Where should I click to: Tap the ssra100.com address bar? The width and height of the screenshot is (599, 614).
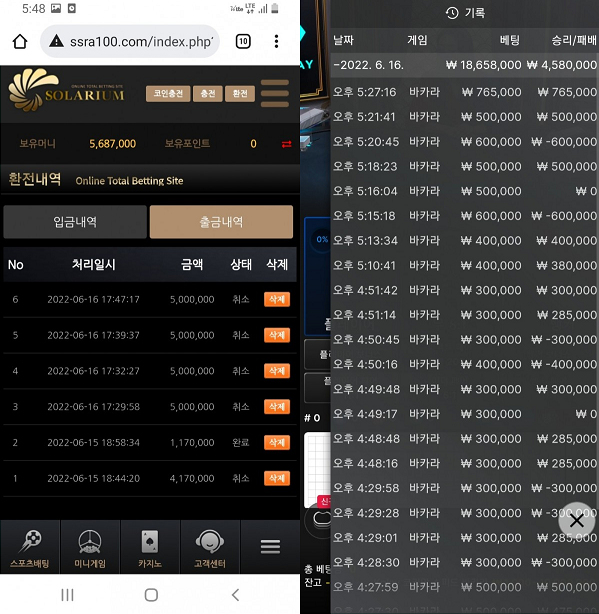point(130,41)
